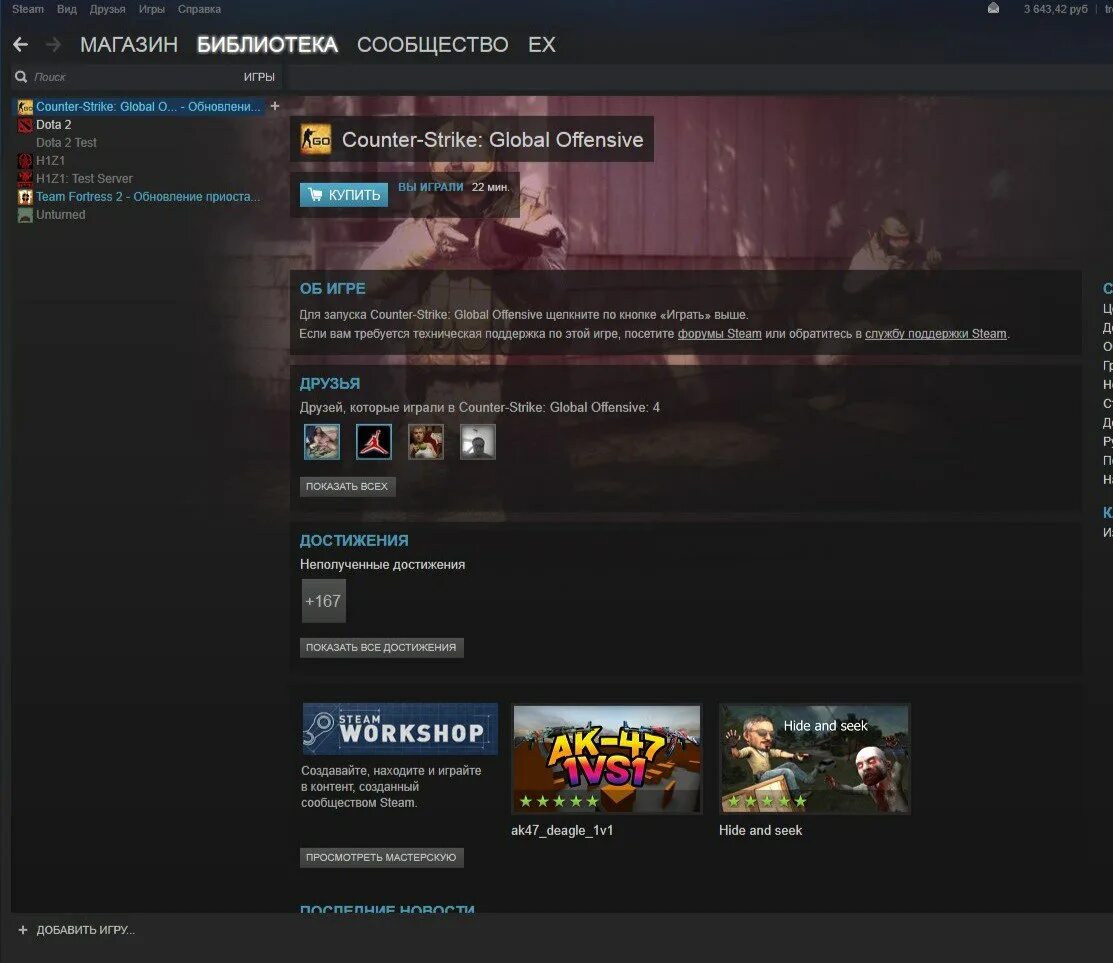The image size is (1113, 963).
Task: Click ДОБАВИТЬ ИГРУ at the bottom
Action: 85,930
